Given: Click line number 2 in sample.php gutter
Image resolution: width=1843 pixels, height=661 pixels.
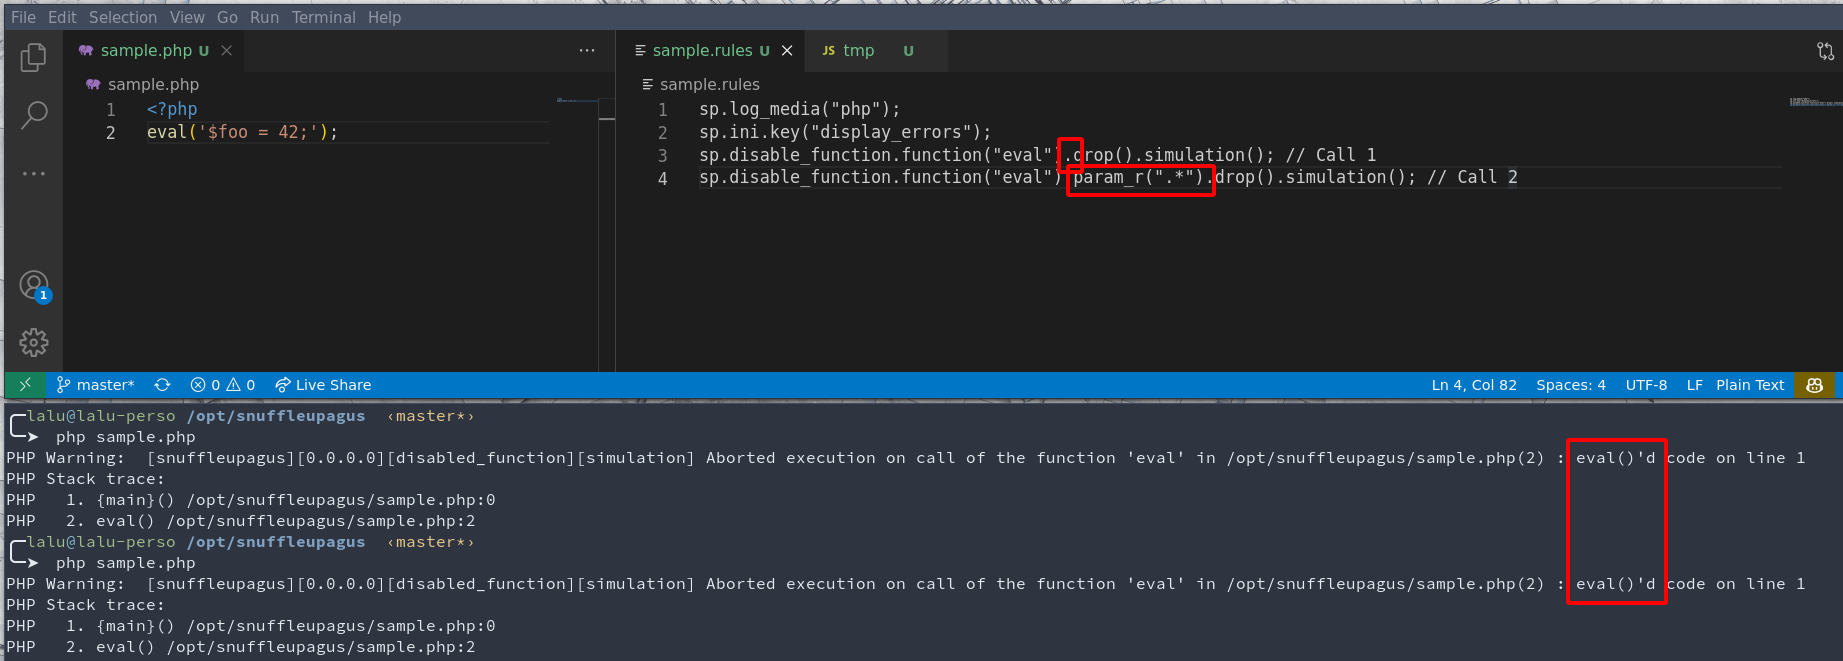Looking at the screenshot, I should click(x=110, y=132).
